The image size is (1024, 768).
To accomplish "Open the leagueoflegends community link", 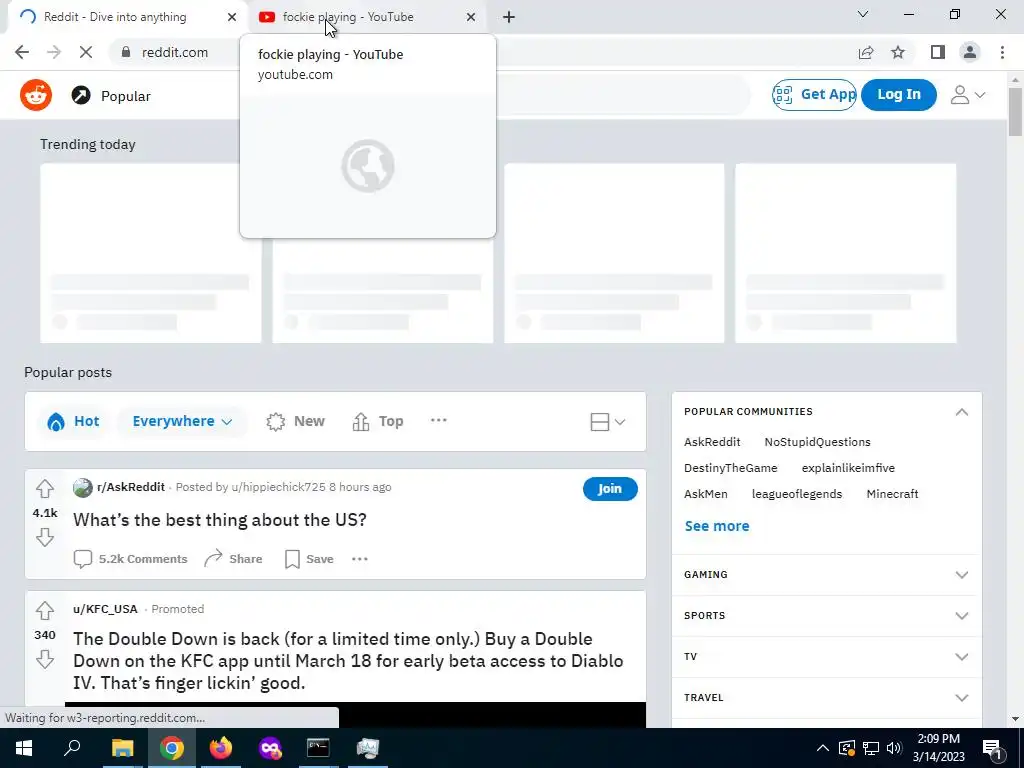I will click(x=797, y=494).
